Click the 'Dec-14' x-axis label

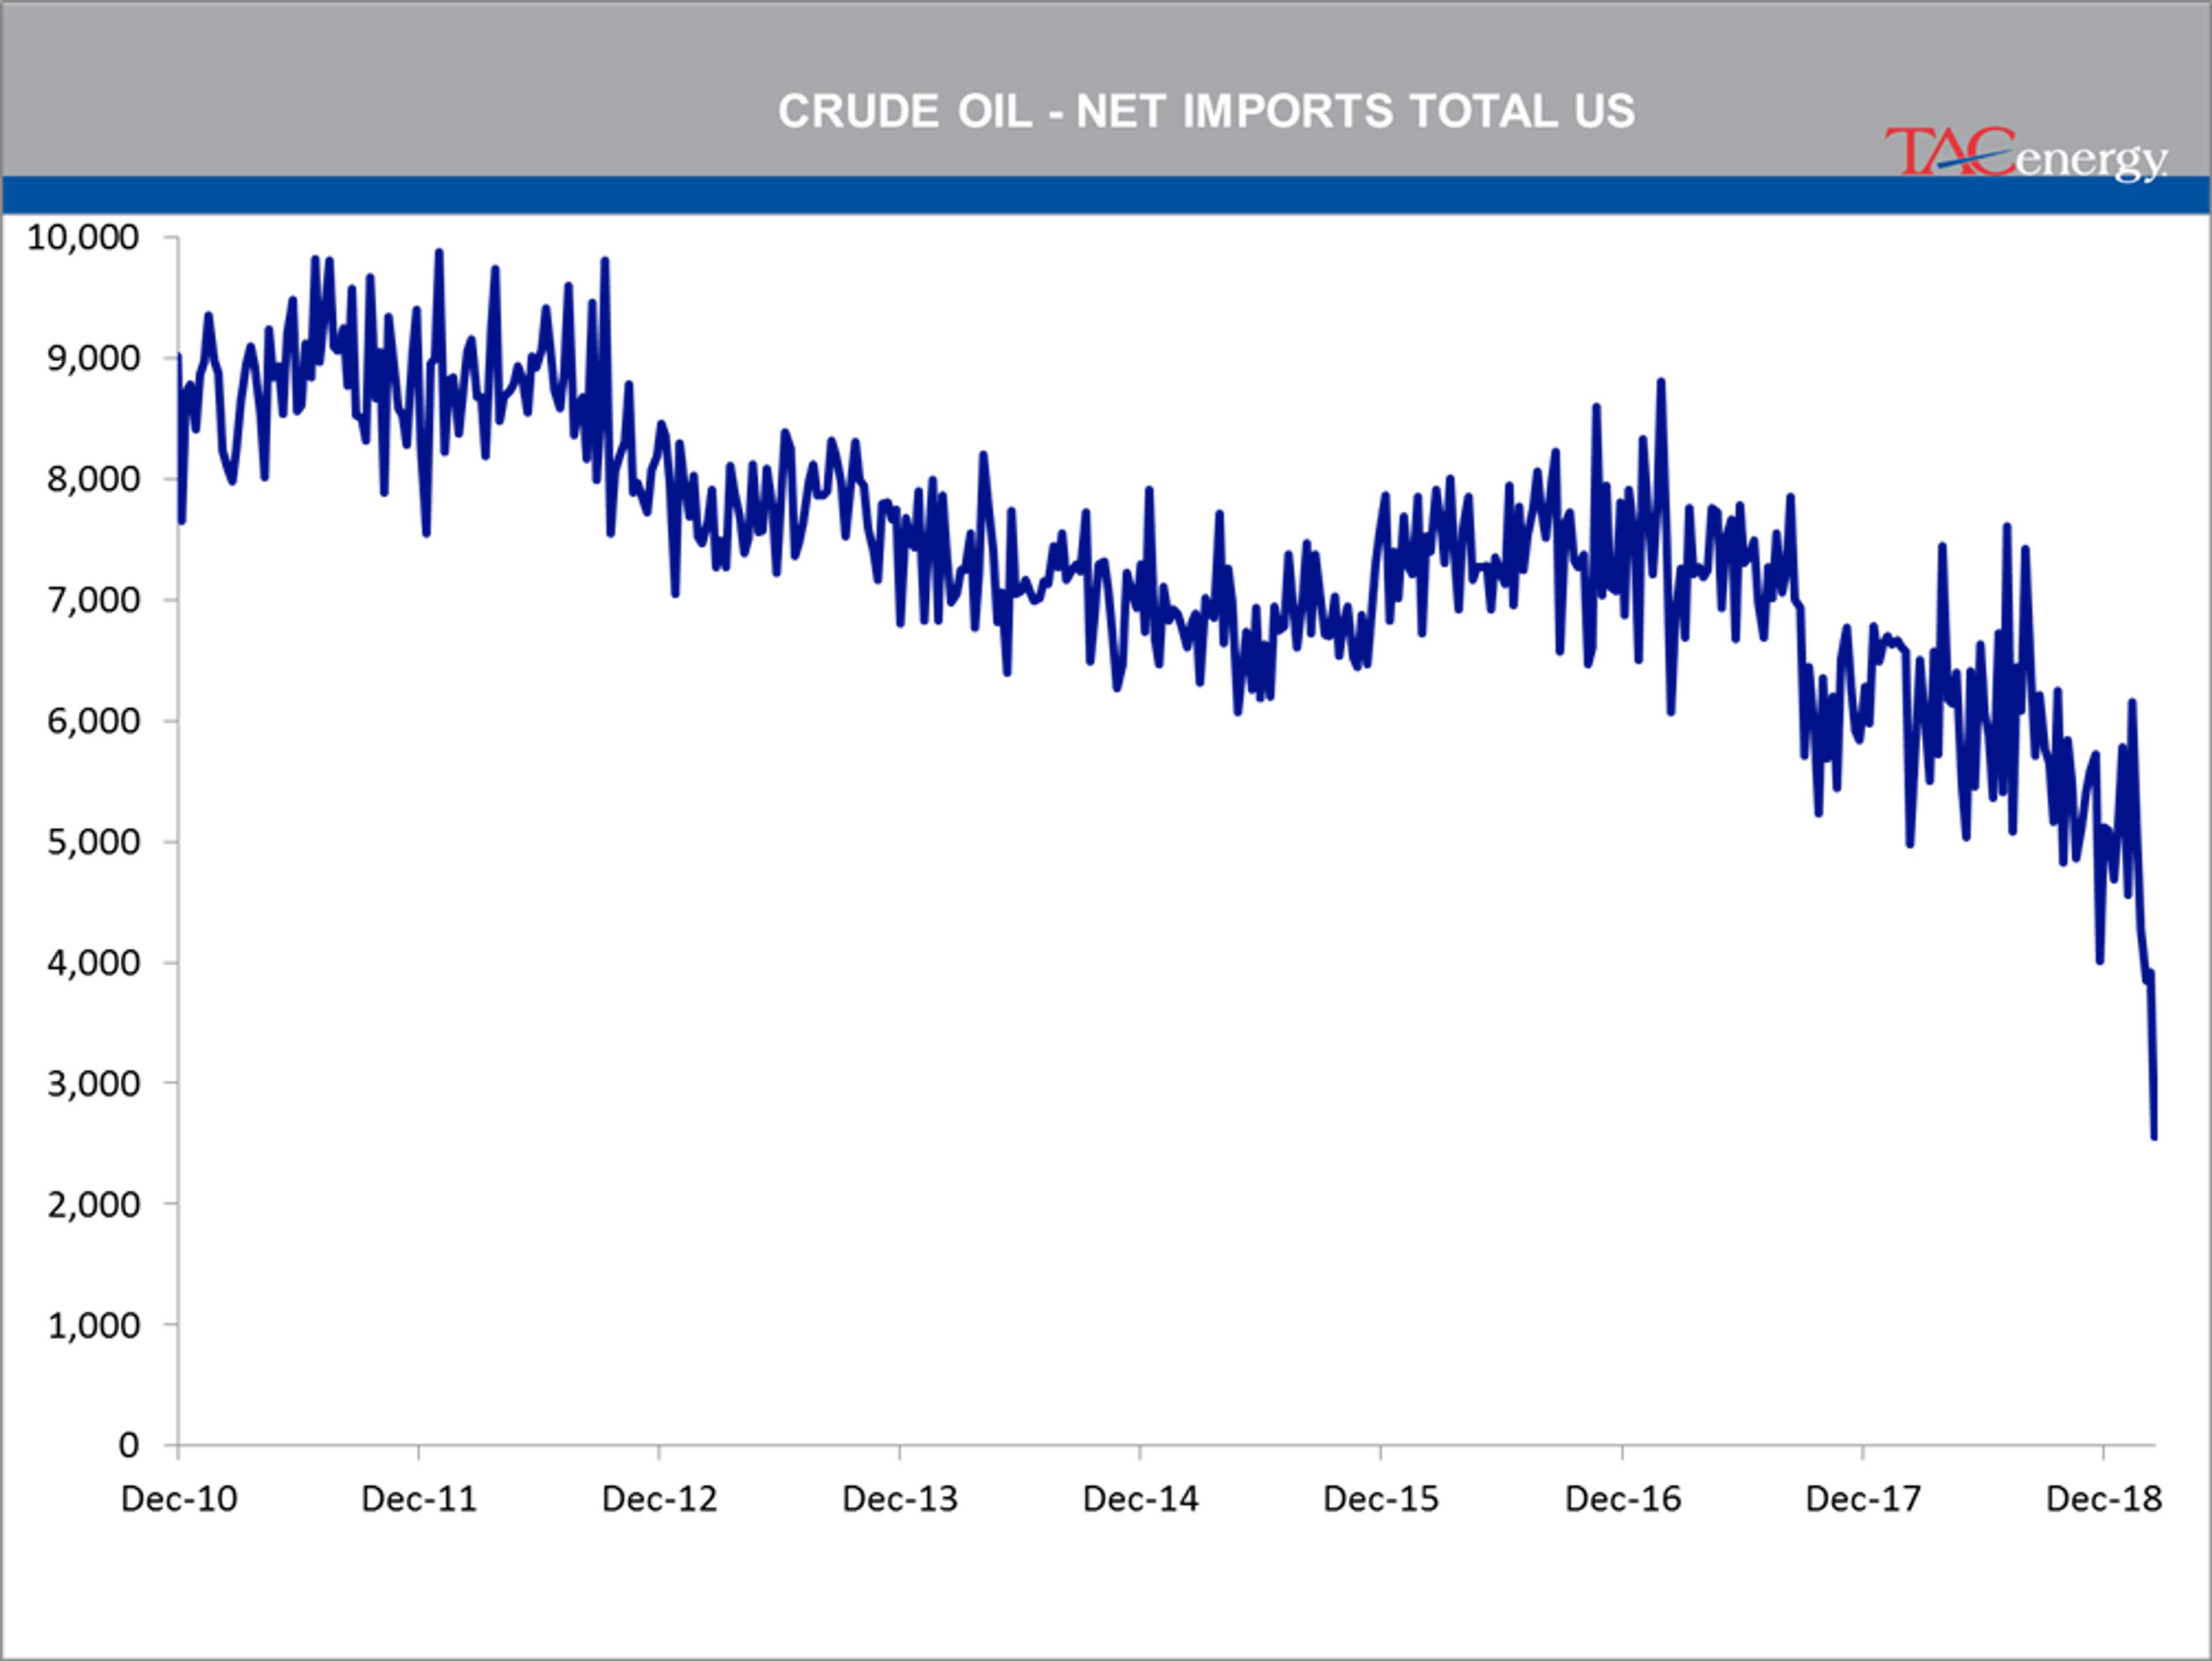[1140, 1500]
